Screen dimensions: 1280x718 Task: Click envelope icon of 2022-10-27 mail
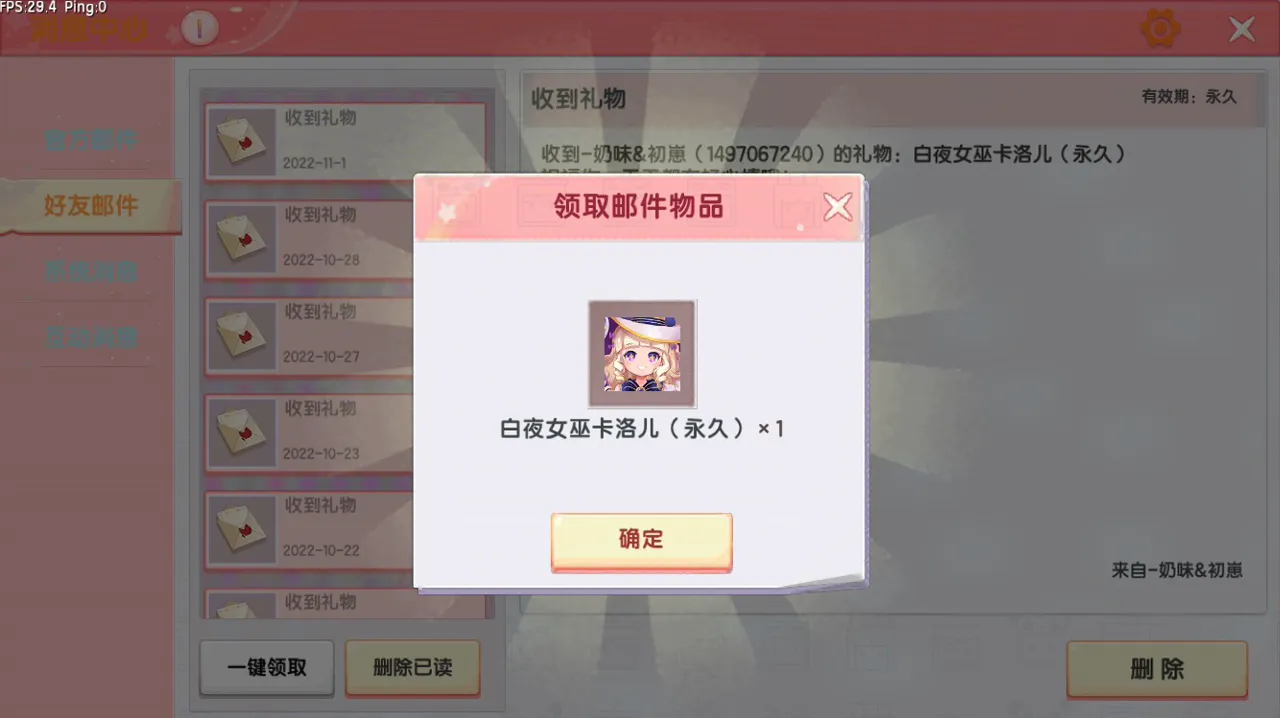241,336
